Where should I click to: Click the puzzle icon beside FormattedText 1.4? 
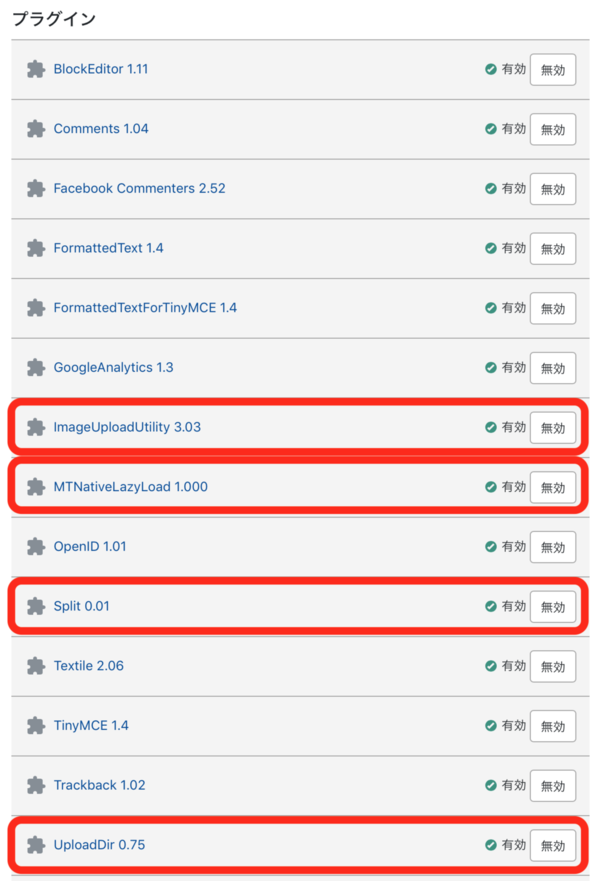tap(36, 248)
